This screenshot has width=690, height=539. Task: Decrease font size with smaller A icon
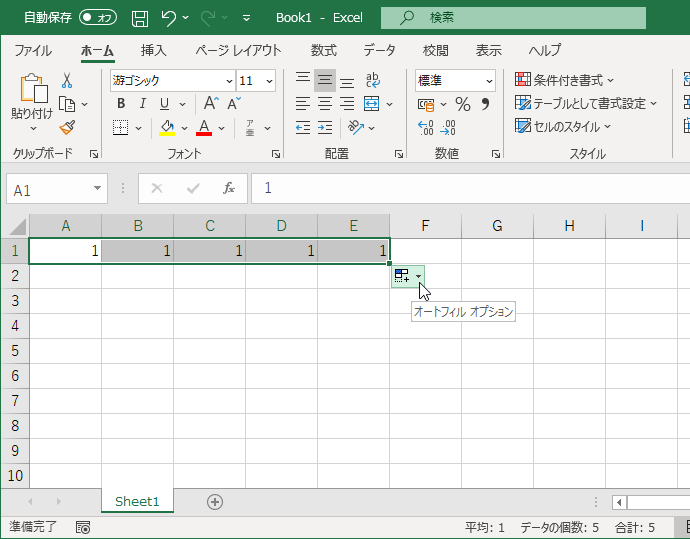[234, 103]
